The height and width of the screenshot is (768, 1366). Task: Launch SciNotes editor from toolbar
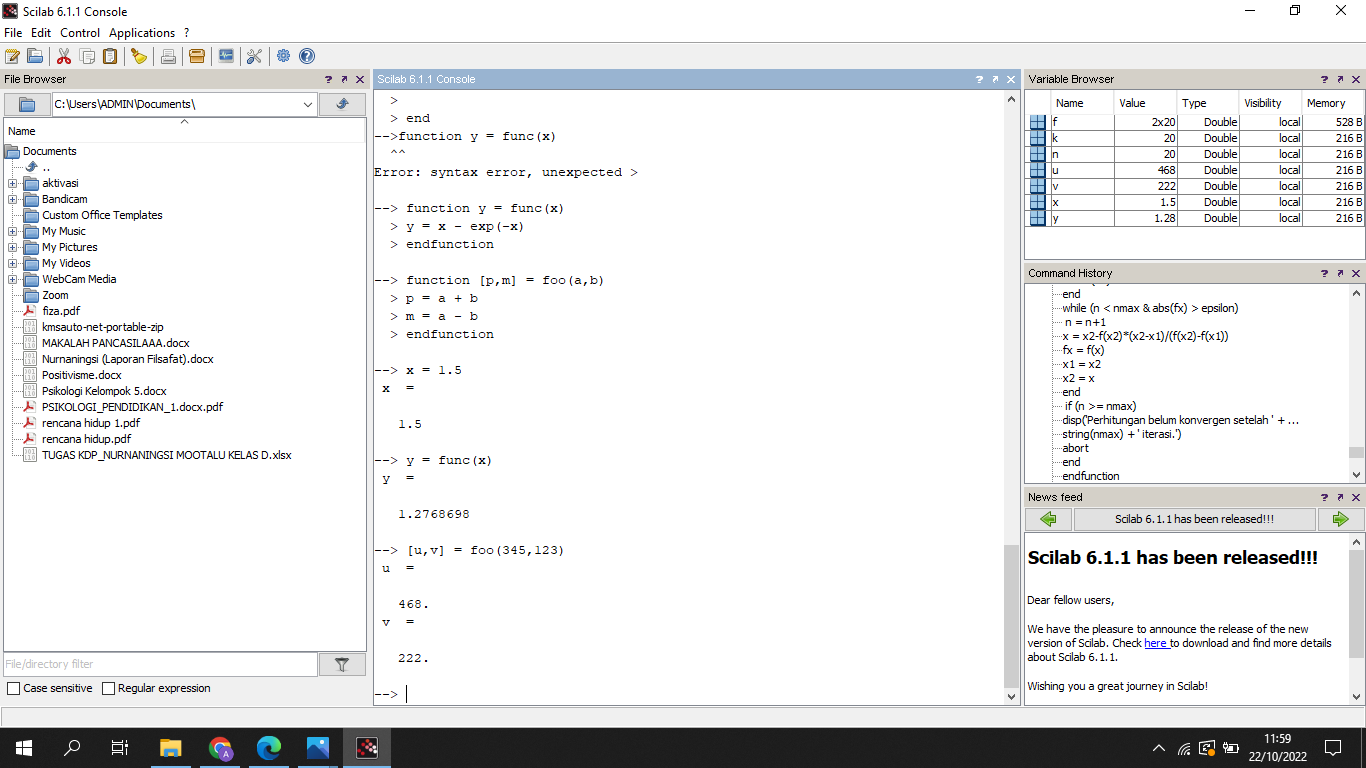pos(12,56)
